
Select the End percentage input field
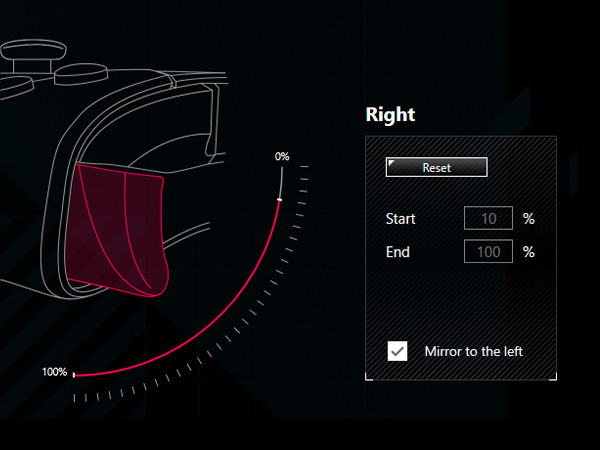click(x=488, y=251)
